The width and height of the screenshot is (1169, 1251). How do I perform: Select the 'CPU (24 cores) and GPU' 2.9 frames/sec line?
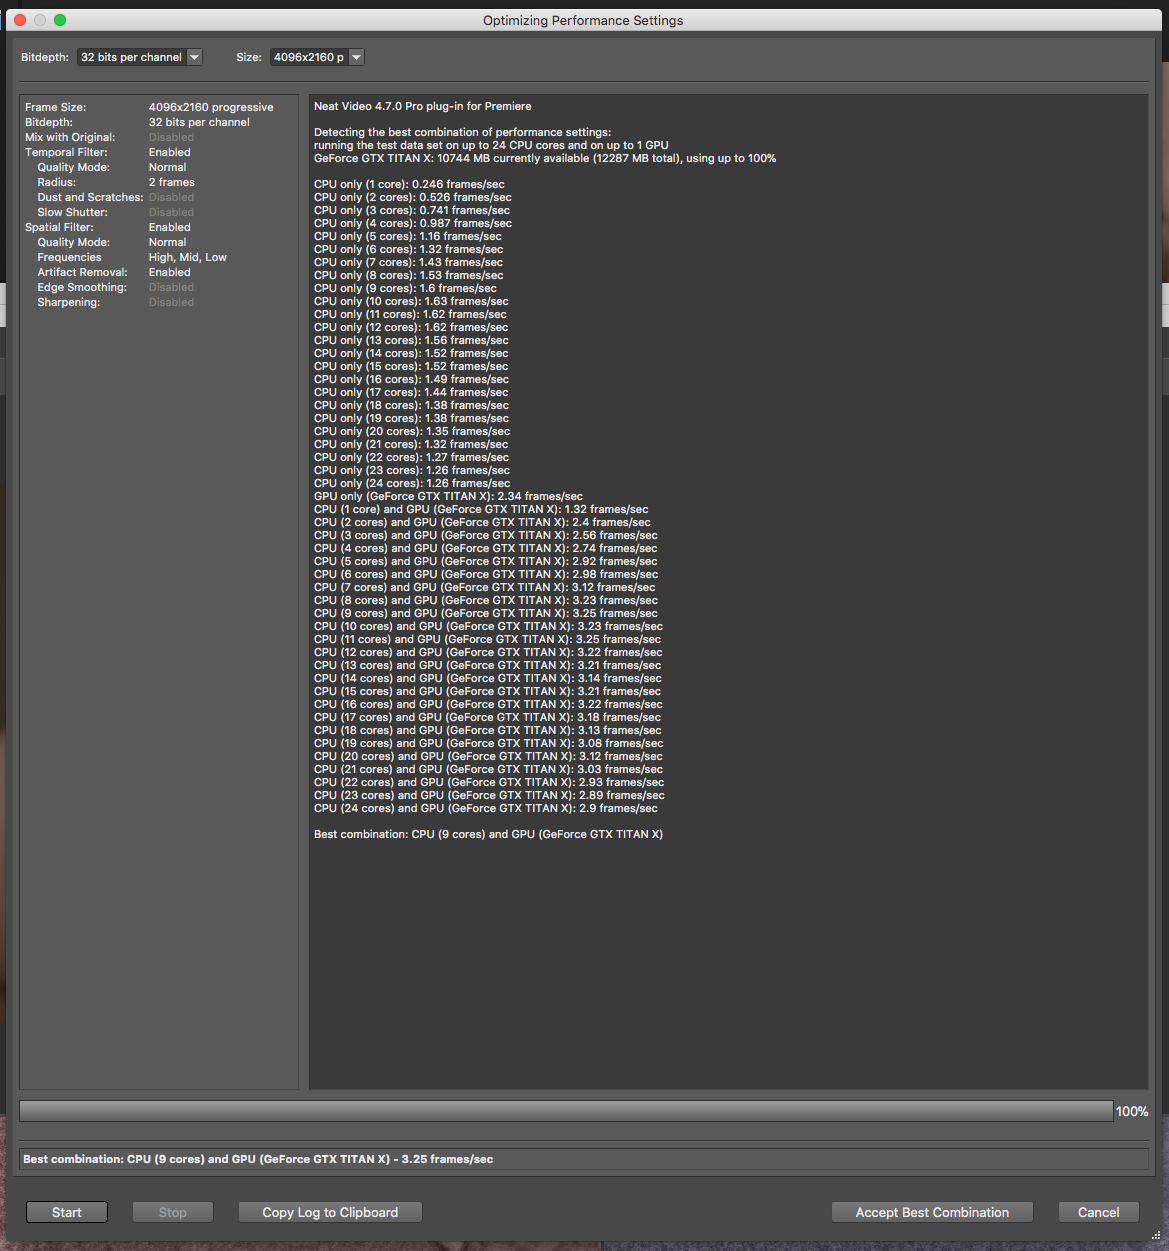486,808
